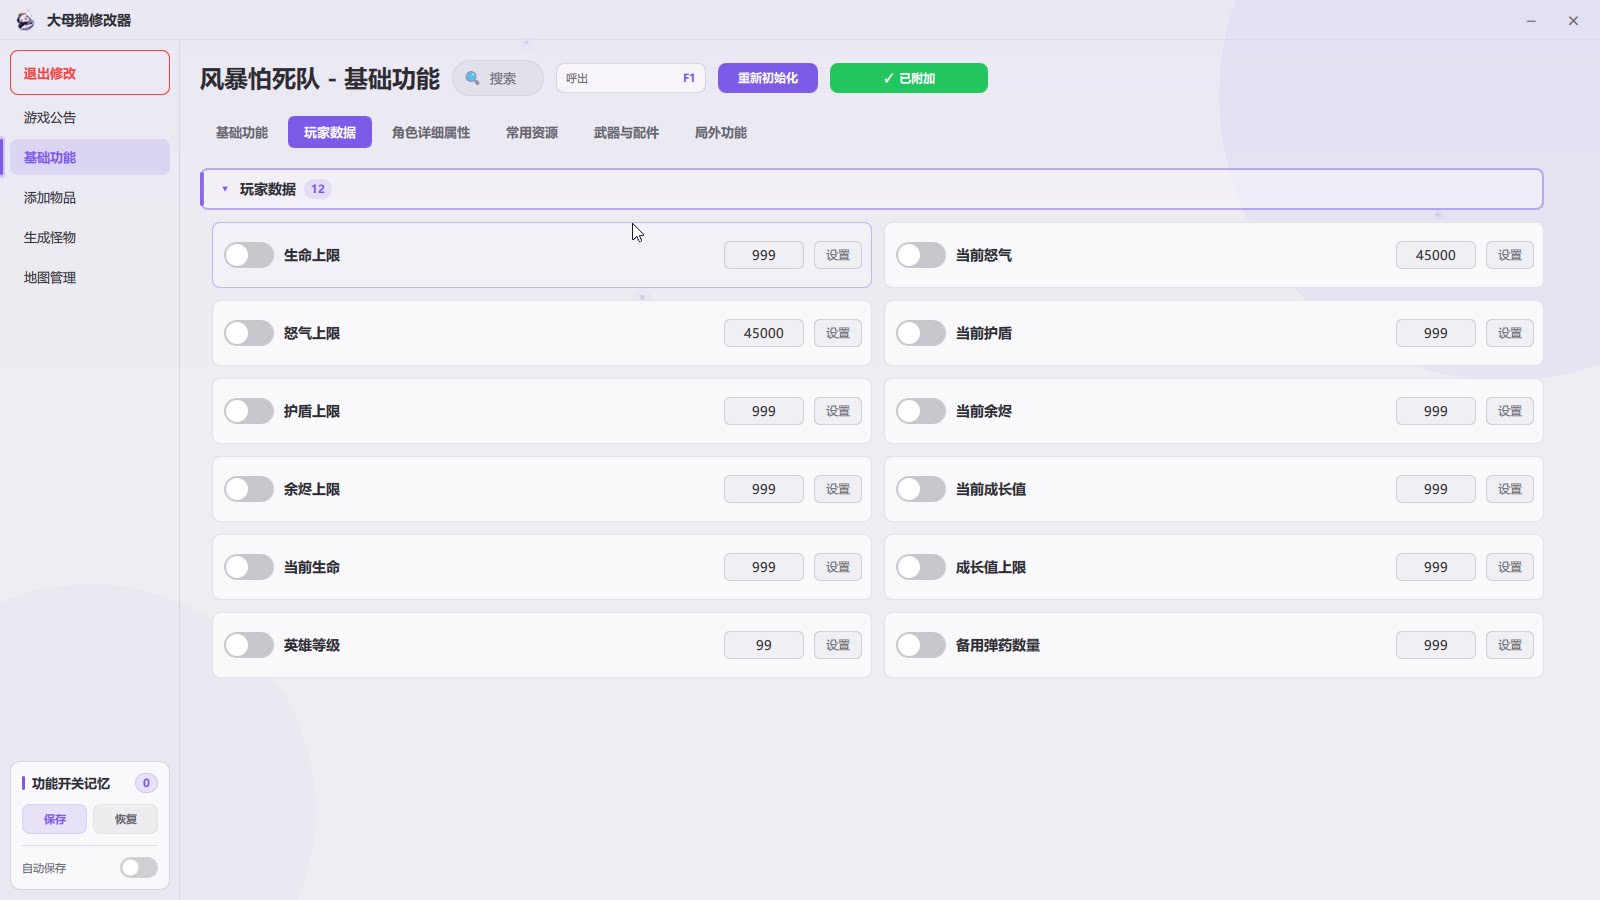Turn on the 当前生命 switch
The image size is (1600, 900).
(x=249, y=567)
